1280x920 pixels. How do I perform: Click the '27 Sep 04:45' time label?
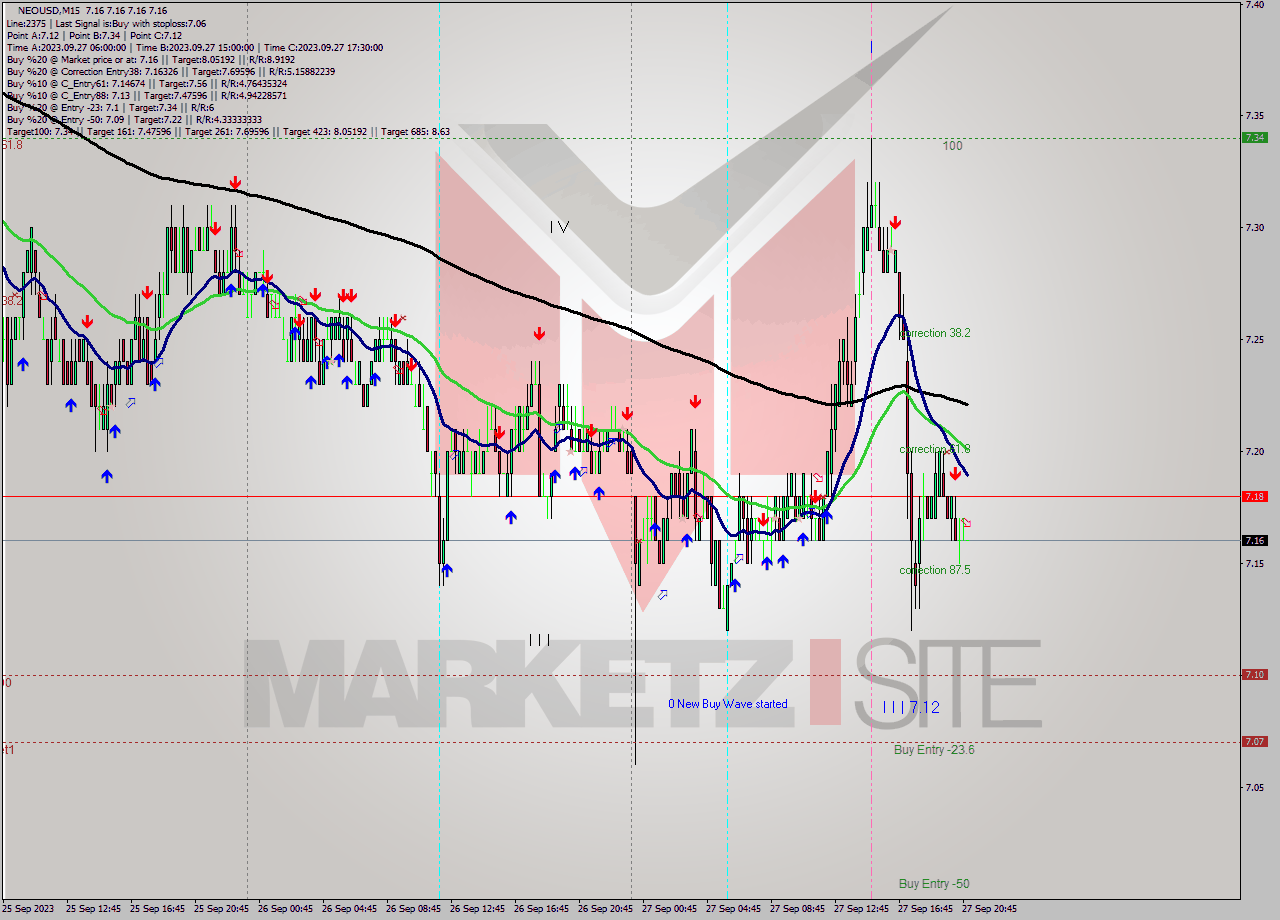pyautogui.click(x=734, y=909)
